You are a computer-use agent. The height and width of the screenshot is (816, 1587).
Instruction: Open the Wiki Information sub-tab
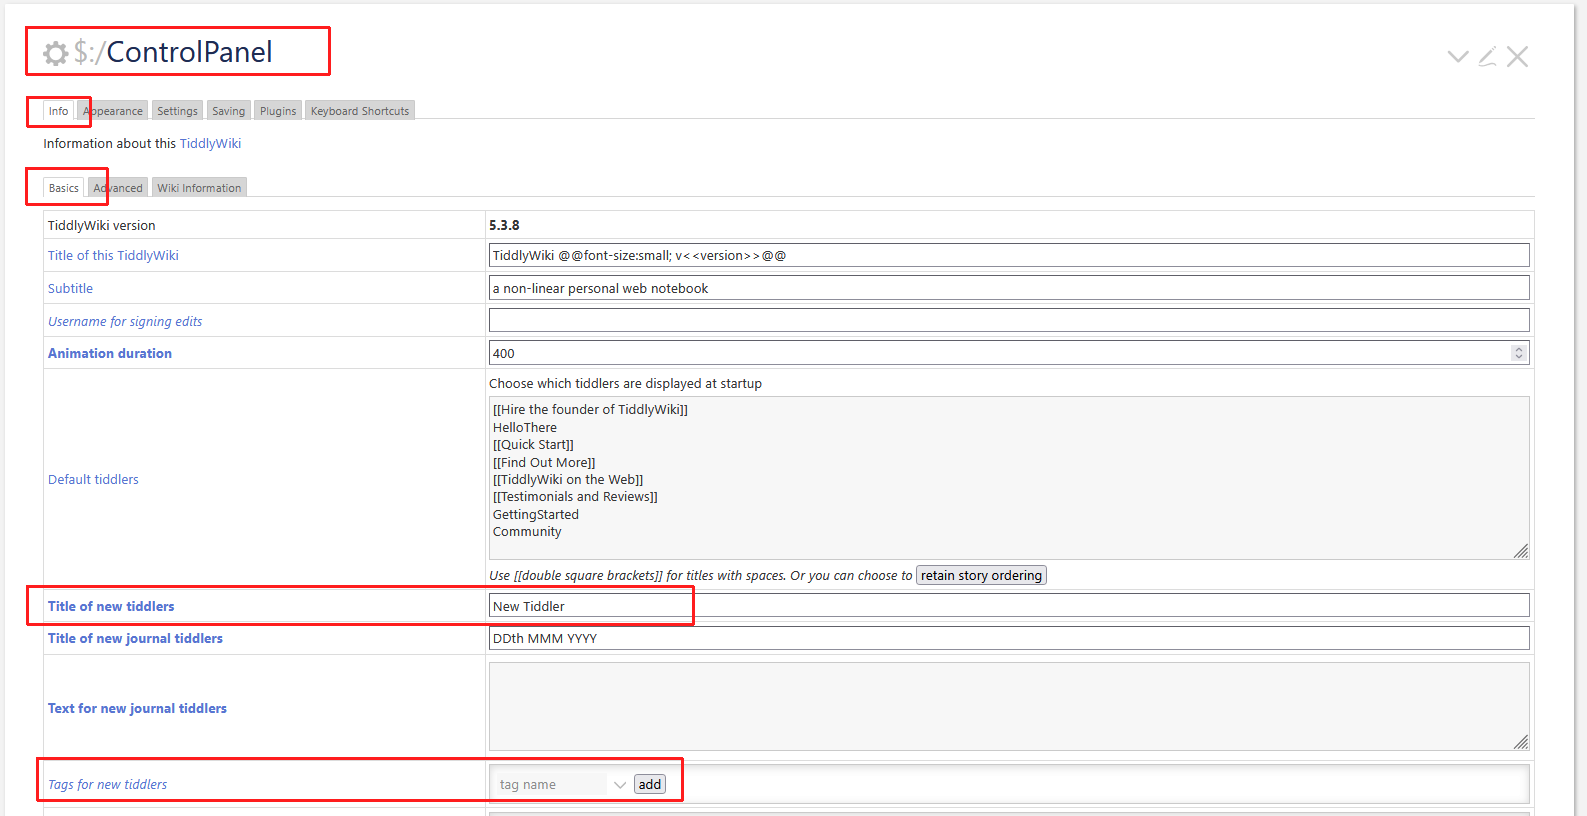(199, 188)
